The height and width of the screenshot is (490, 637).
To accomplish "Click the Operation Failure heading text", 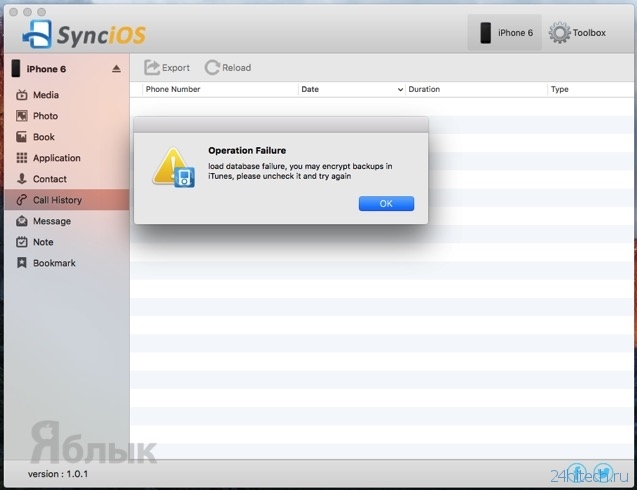I will coord(247,150).
